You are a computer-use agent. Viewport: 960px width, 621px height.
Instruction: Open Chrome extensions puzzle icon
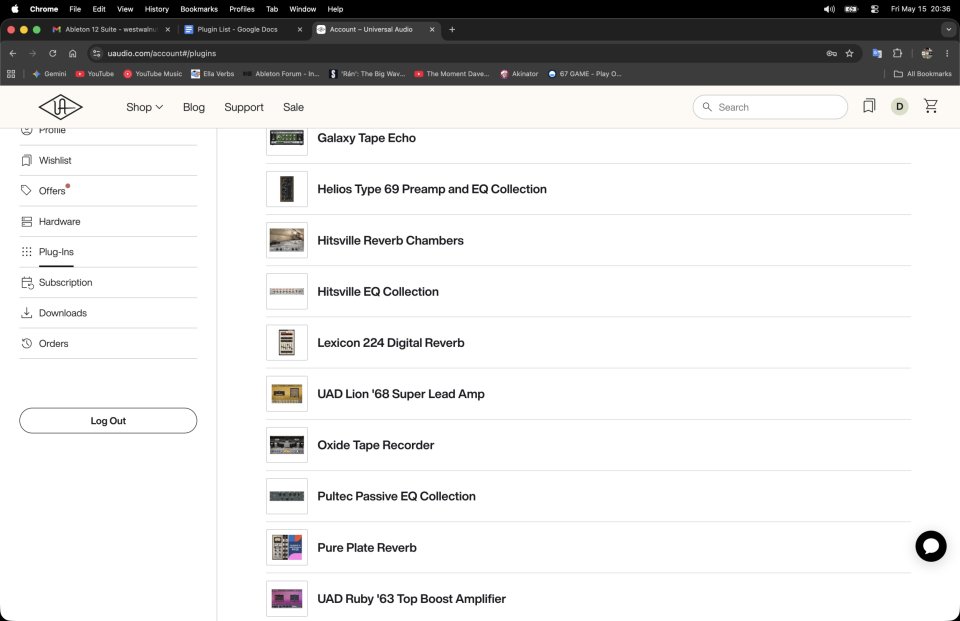coord(898,53)
